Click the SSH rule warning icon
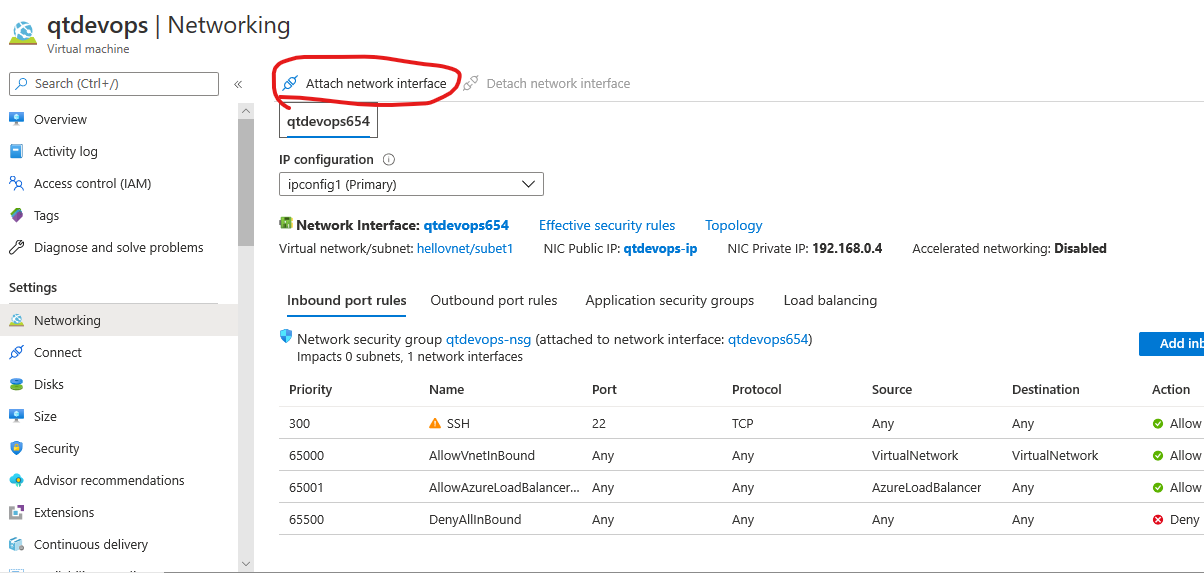1204x573 pixels. point(435,423)
